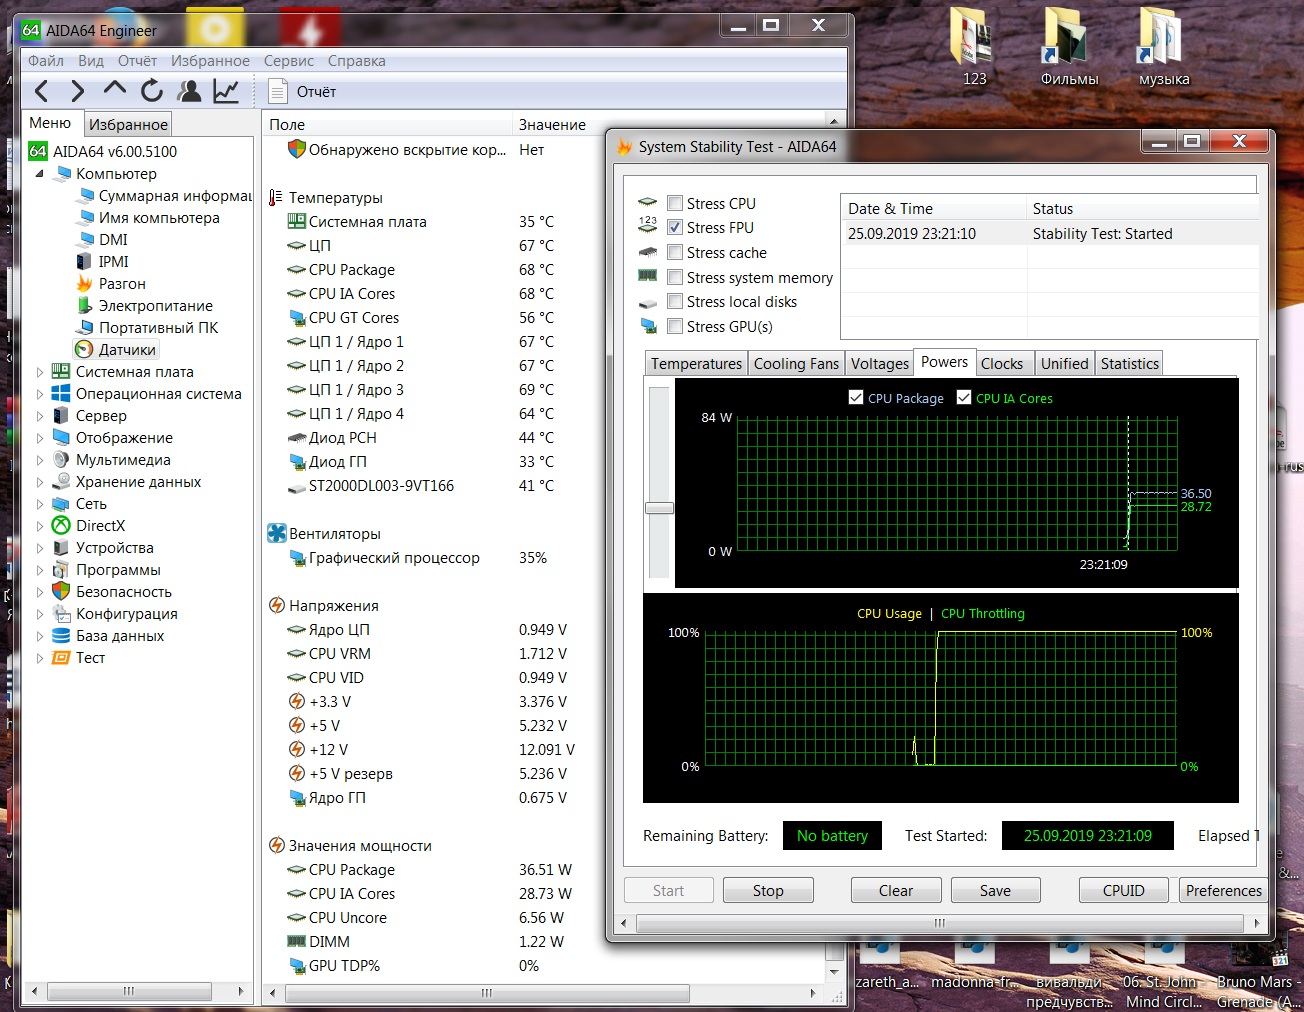The width and height of the screenshot is (1304, 1012).
Task: Select the Мультимедиа tree node
Action: click(x=123, y=460)
